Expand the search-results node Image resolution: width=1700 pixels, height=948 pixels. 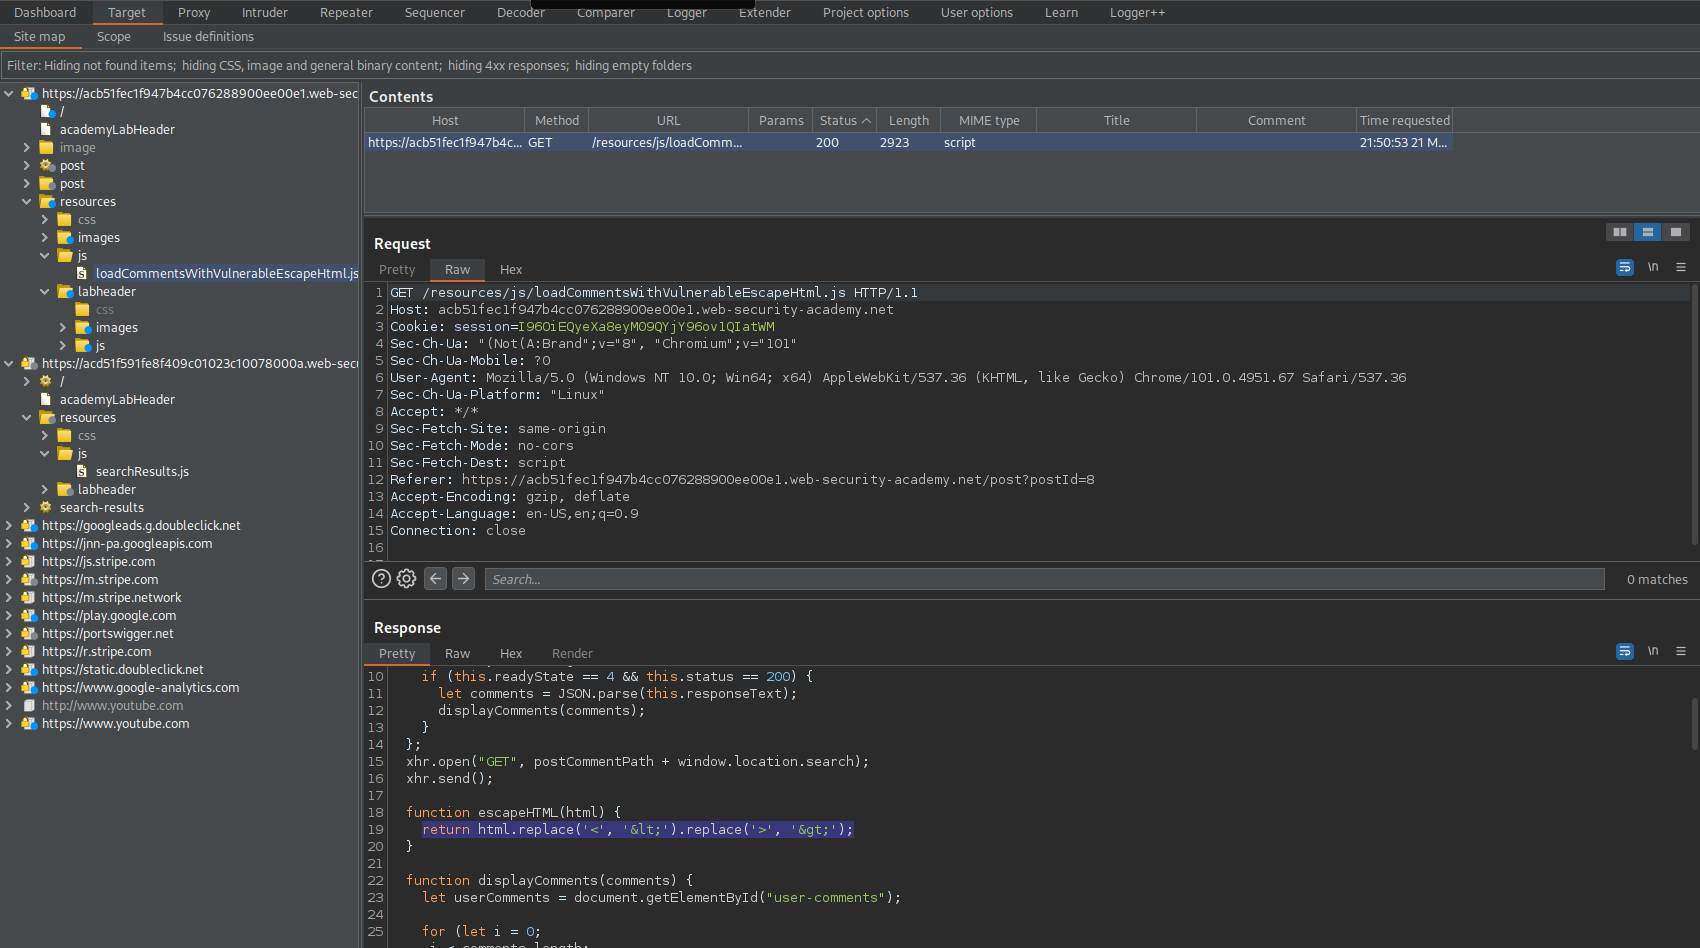click(x=27, y=507)
